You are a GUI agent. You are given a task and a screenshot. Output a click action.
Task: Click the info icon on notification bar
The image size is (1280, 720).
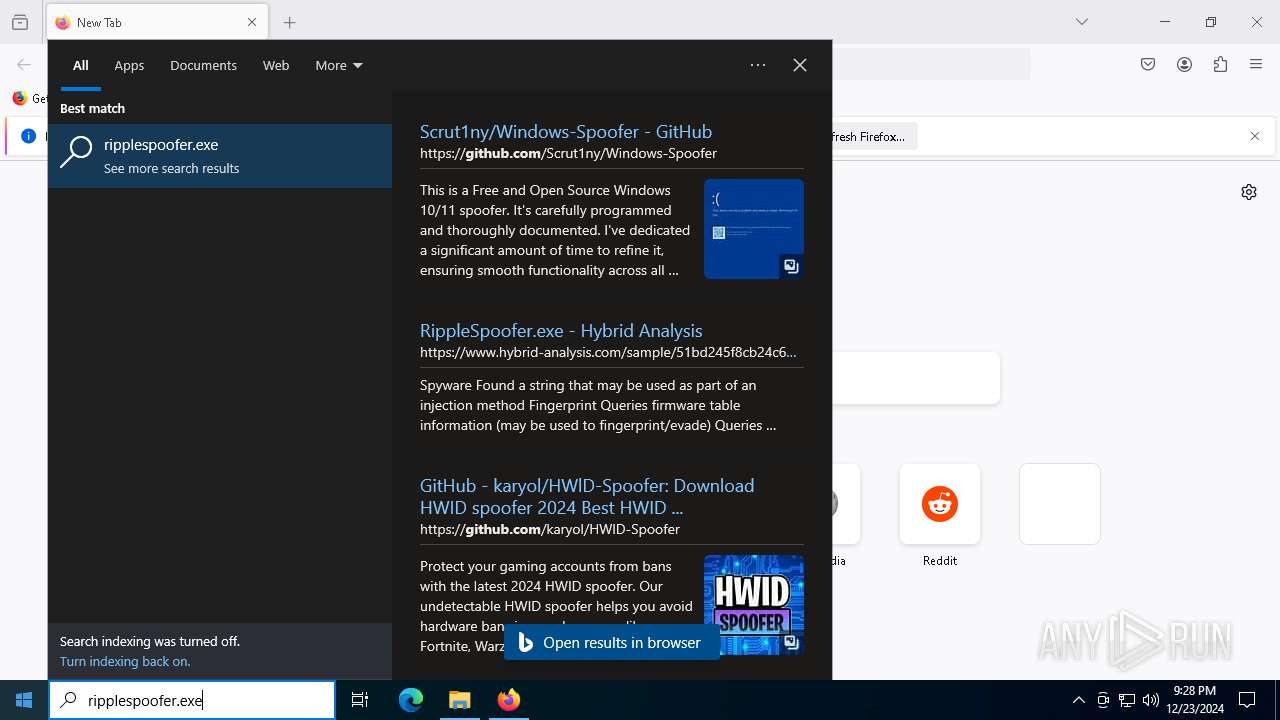point(28,136)
